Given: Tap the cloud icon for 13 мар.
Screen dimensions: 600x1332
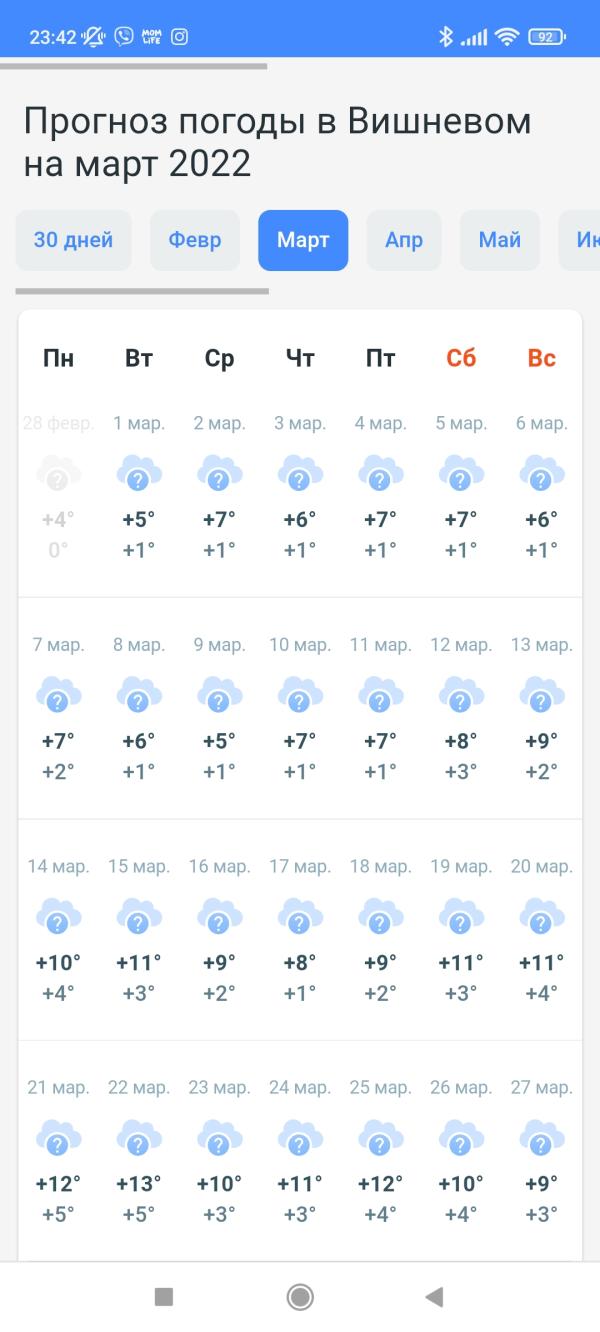Looking at the screenshot, I should [541, 694].
